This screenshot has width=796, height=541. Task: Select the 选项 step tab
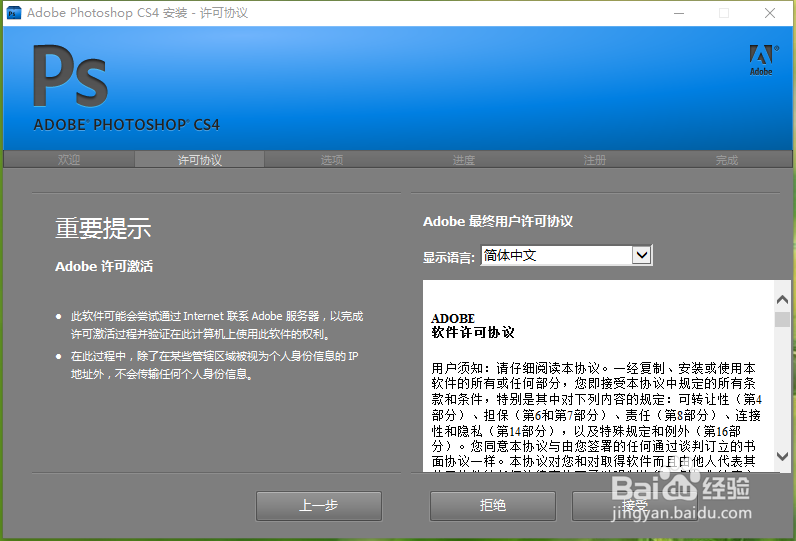click(331, 160)
